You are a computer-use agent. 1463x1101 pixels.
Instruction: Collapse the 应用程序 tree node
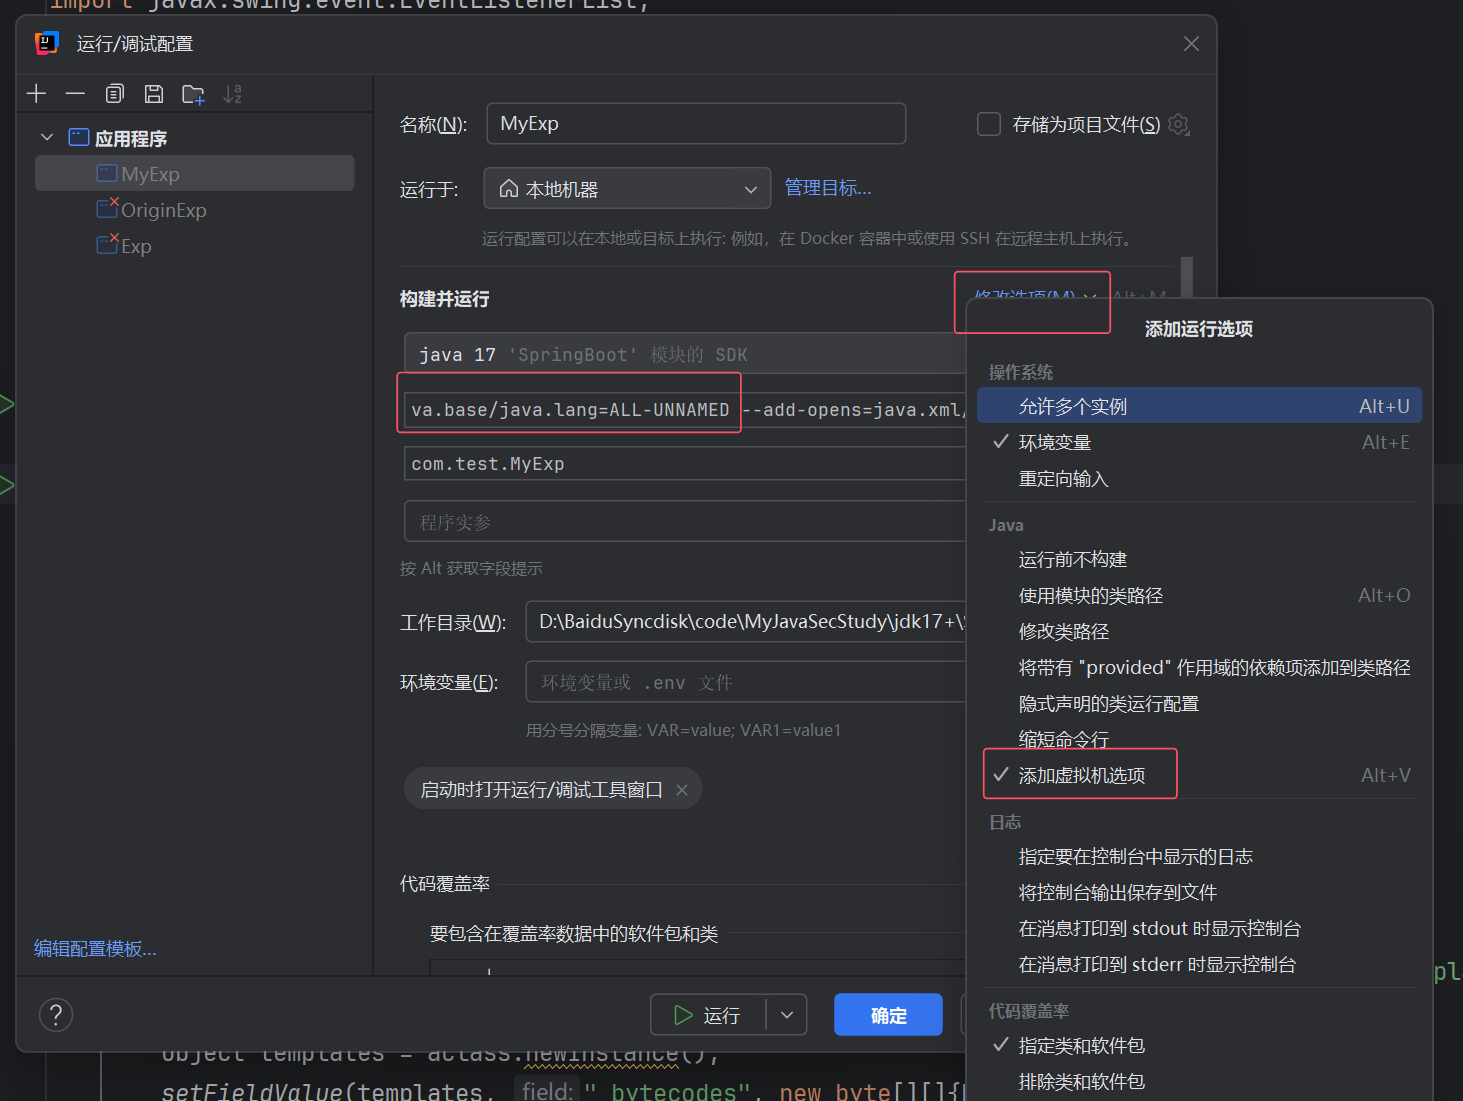click(47, 138)
